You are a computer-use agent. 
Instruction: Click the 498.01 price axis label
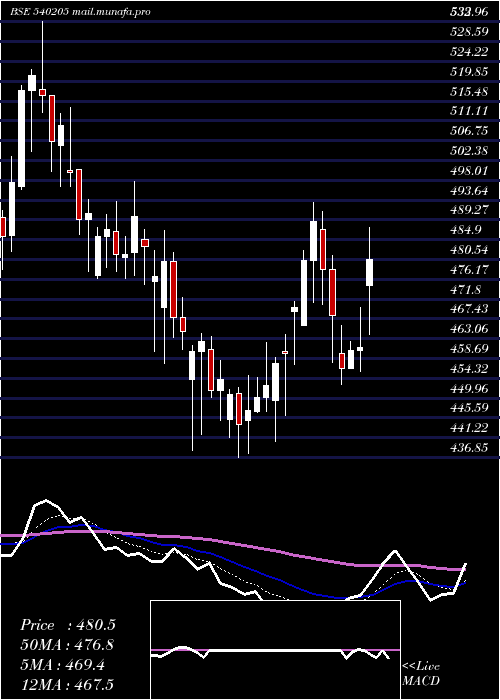[x=469, y=171]
